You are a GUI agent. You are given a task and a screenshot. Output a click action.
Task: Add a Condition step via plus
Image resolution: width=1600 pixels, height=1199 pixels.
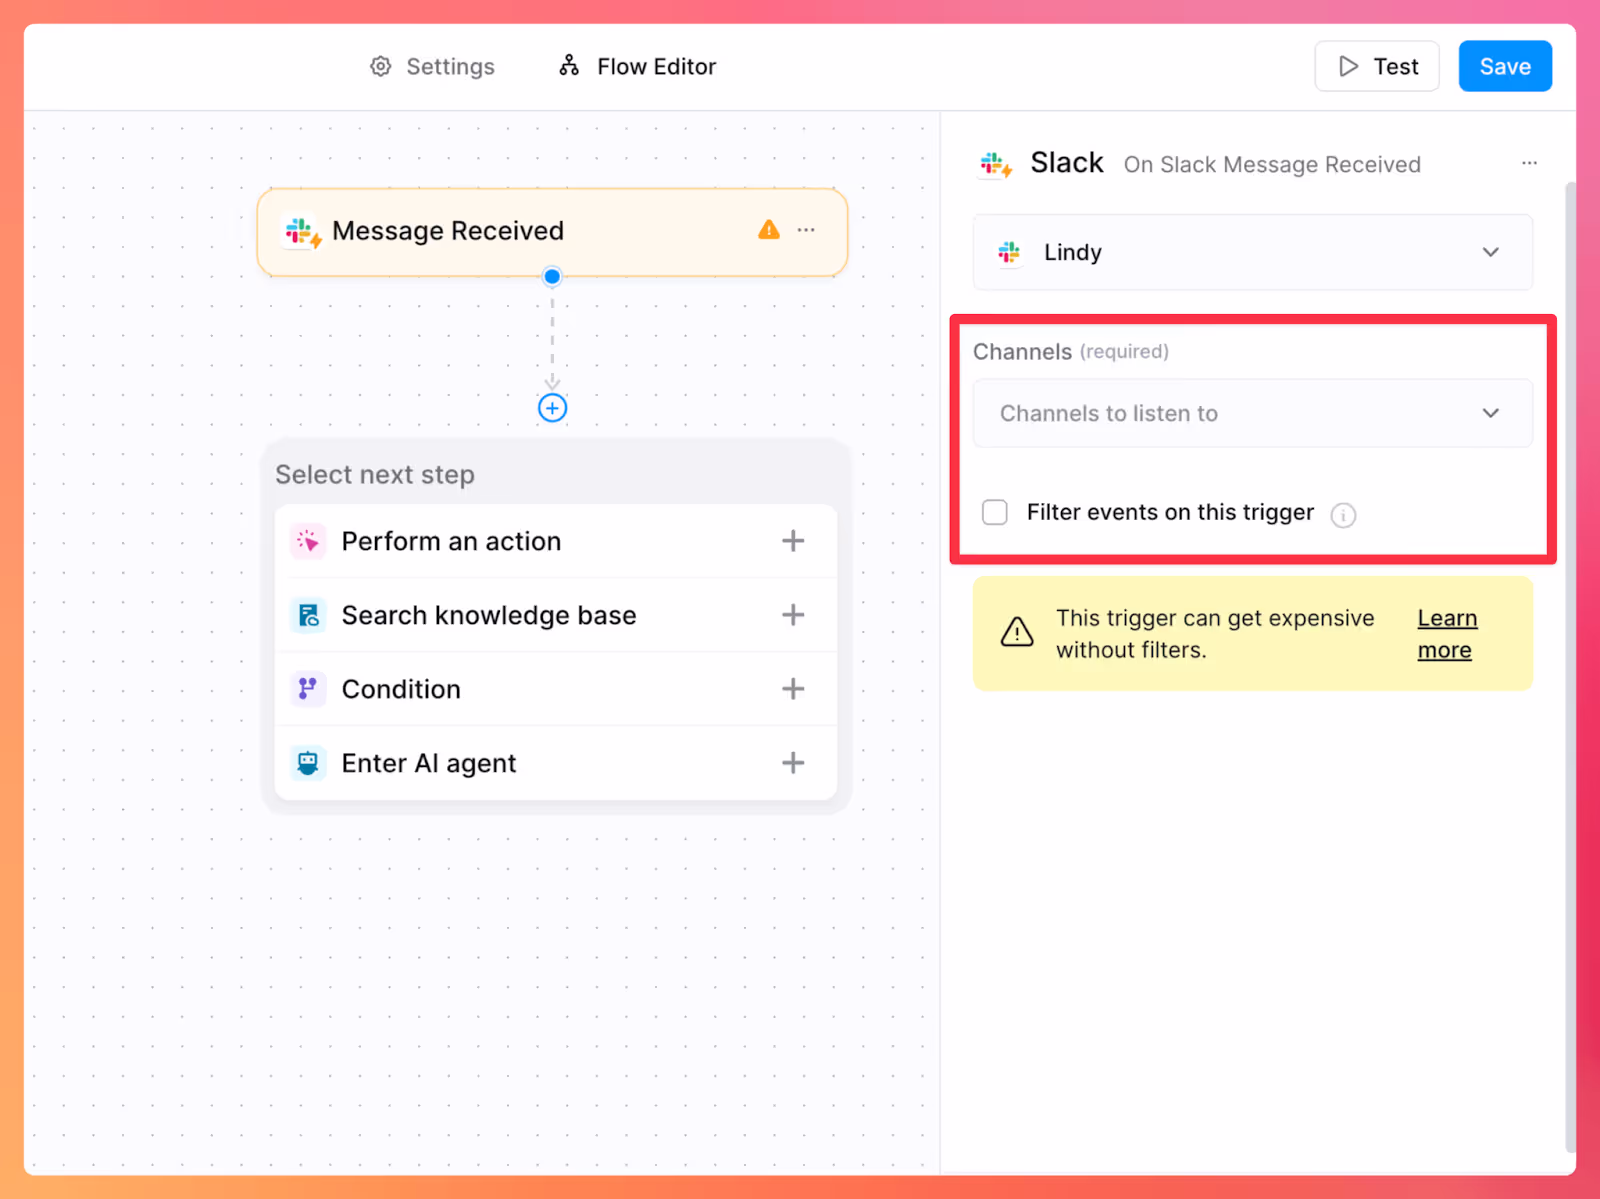(793, 689)
